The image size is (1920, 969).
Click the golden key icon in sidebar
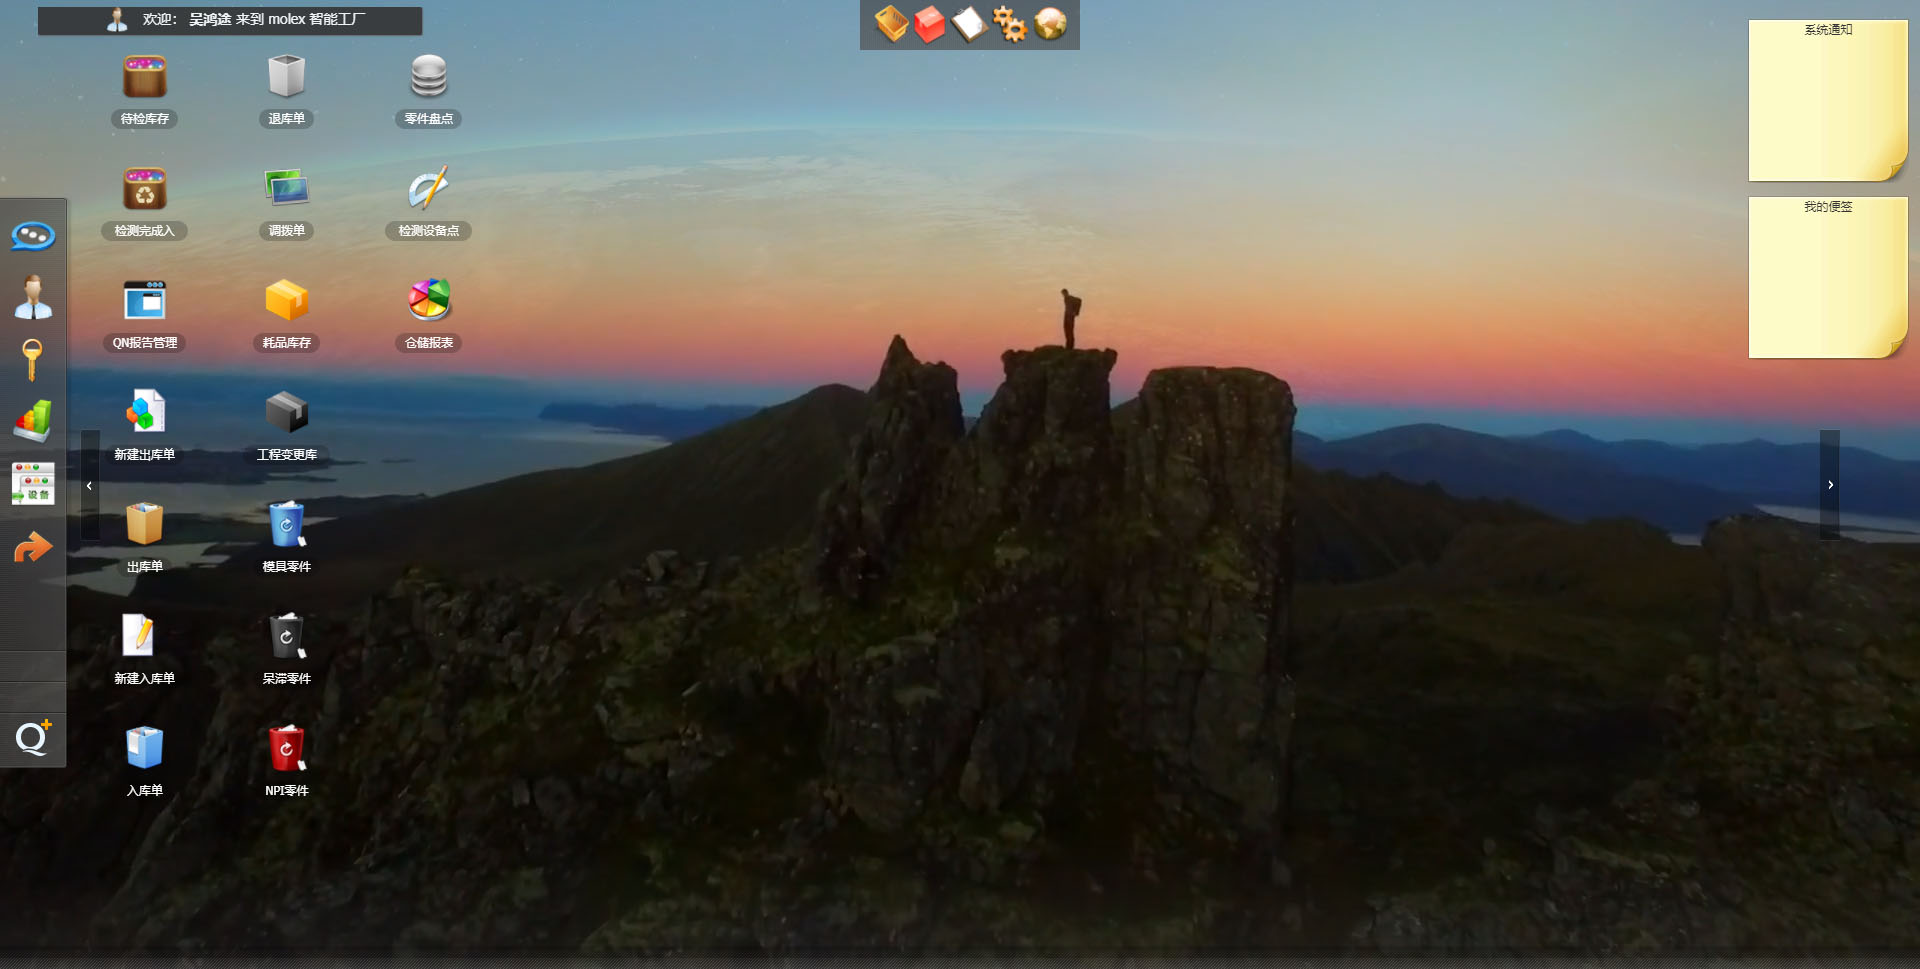[x=33, y=360]
